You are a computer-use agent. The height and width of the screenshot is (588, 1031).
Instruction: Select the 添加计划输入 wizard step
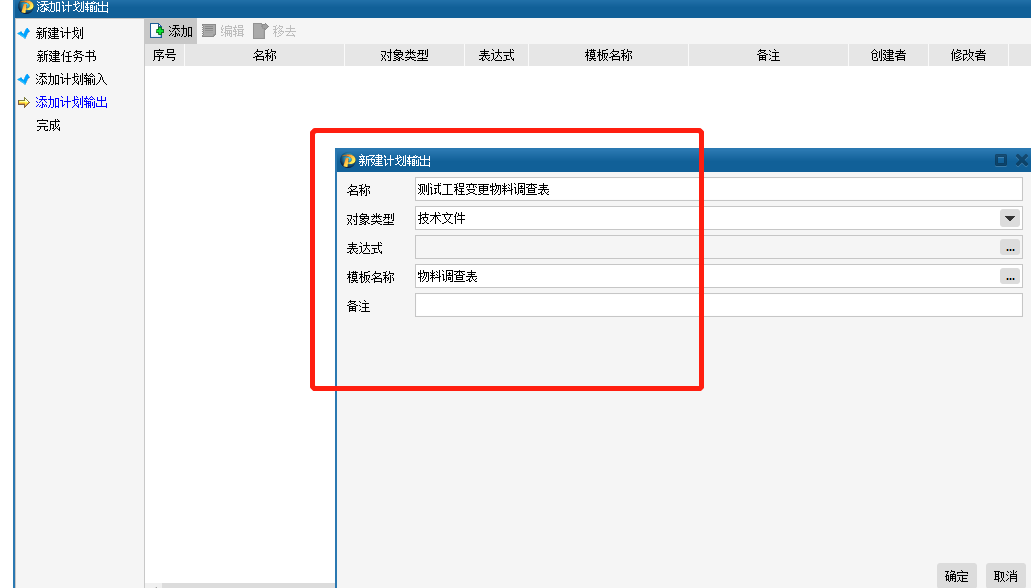tap(71, 79)
